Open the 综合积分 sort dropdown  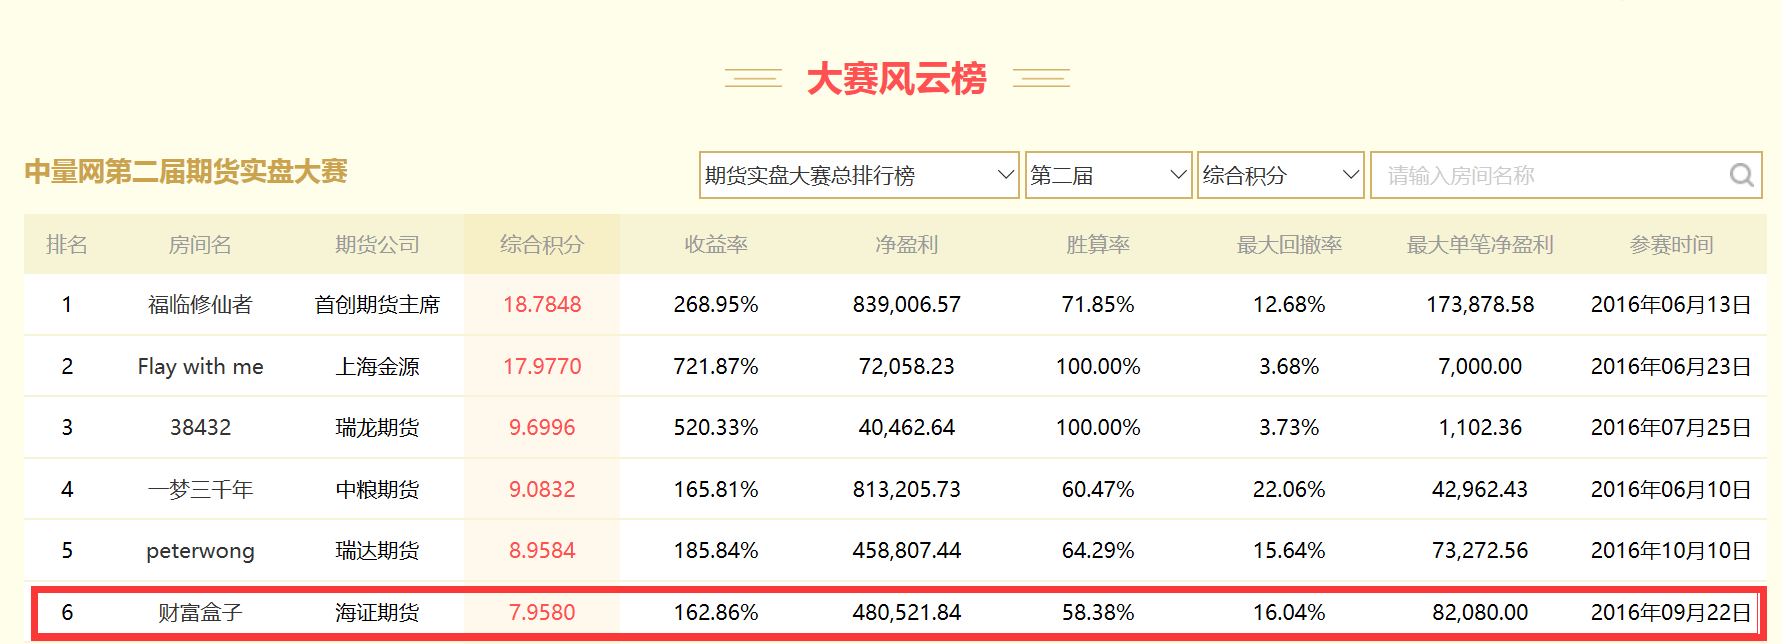point(1279,176)
